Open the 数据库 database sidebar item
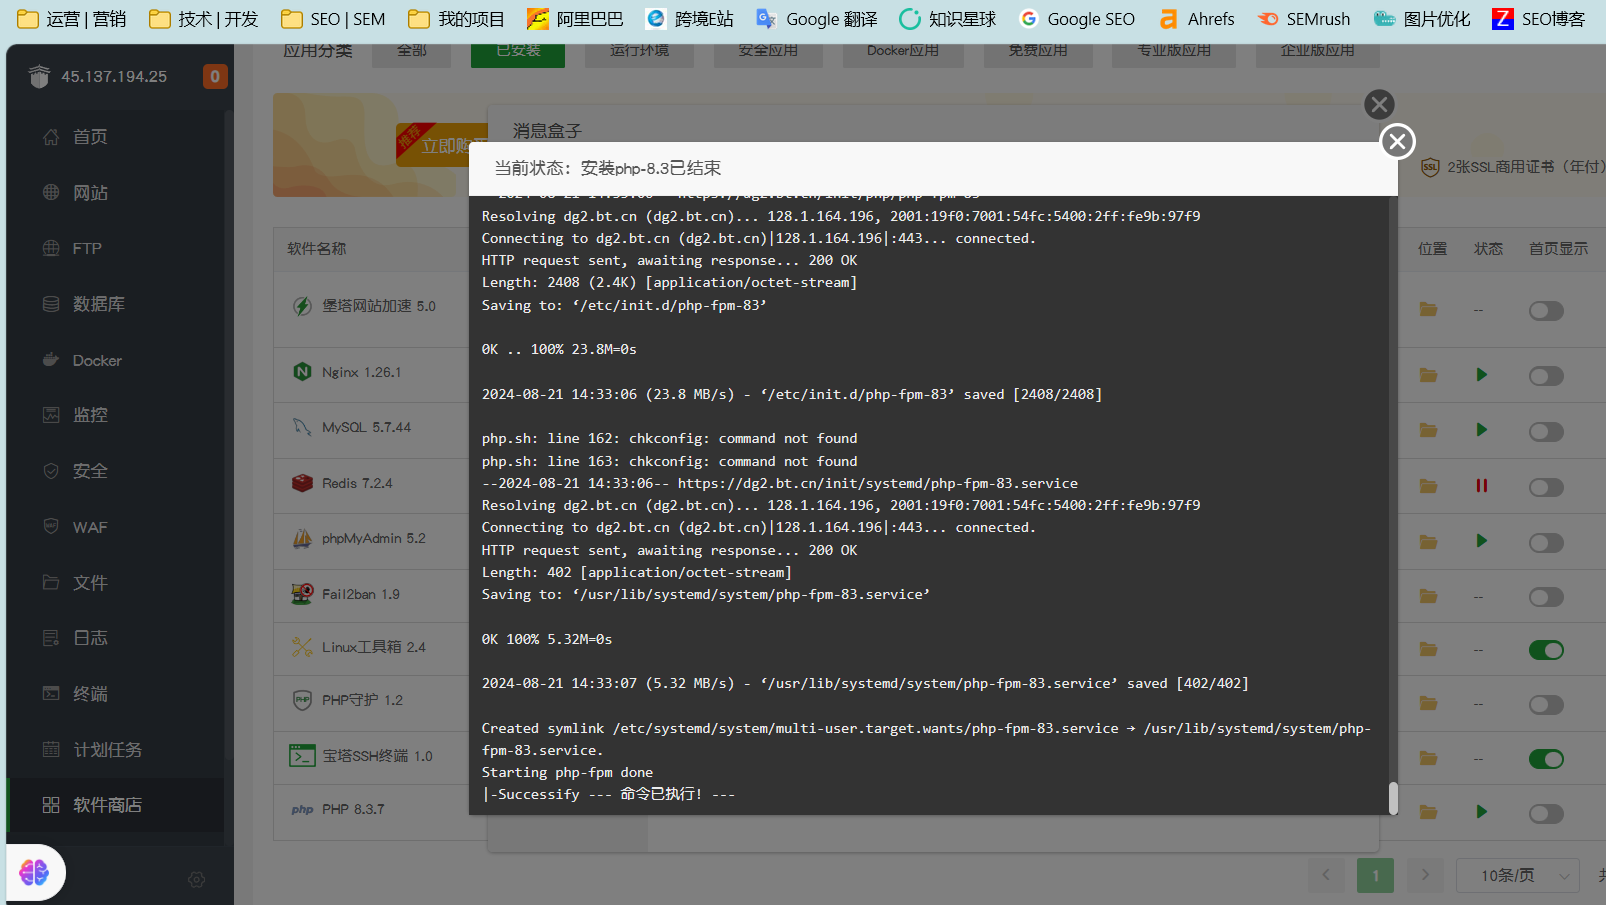1606x905 pixels. click(x=115, y=304)
